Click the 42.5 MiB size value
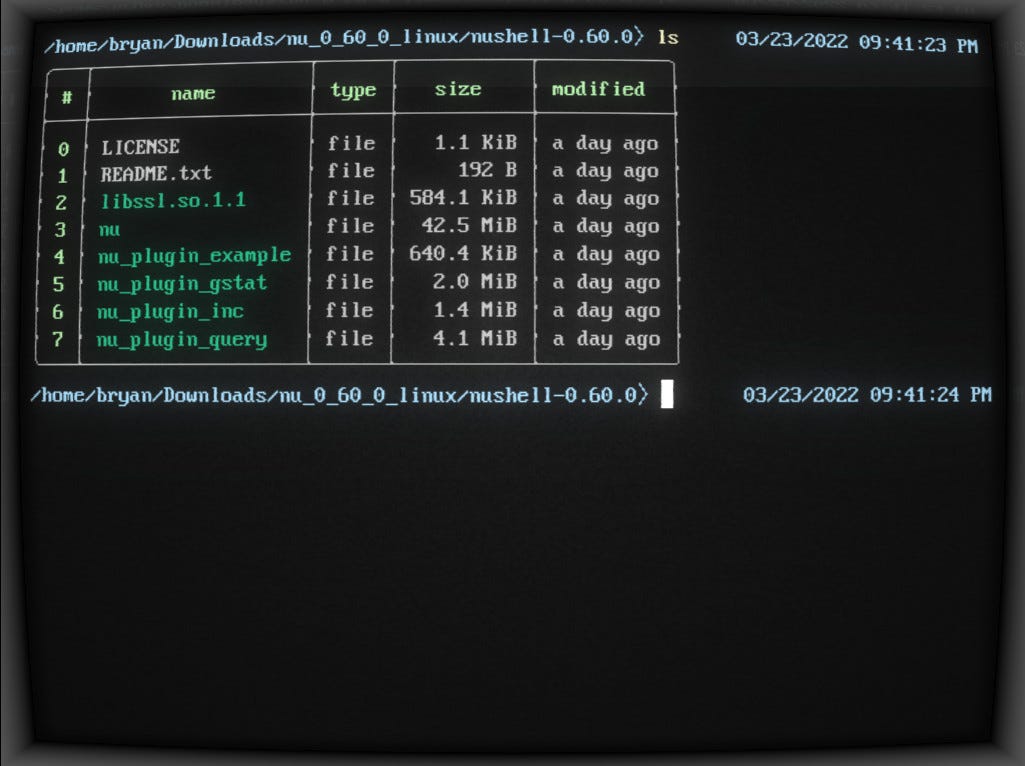The width and height of the screenshot is (1025, 766). click(469, 225)
